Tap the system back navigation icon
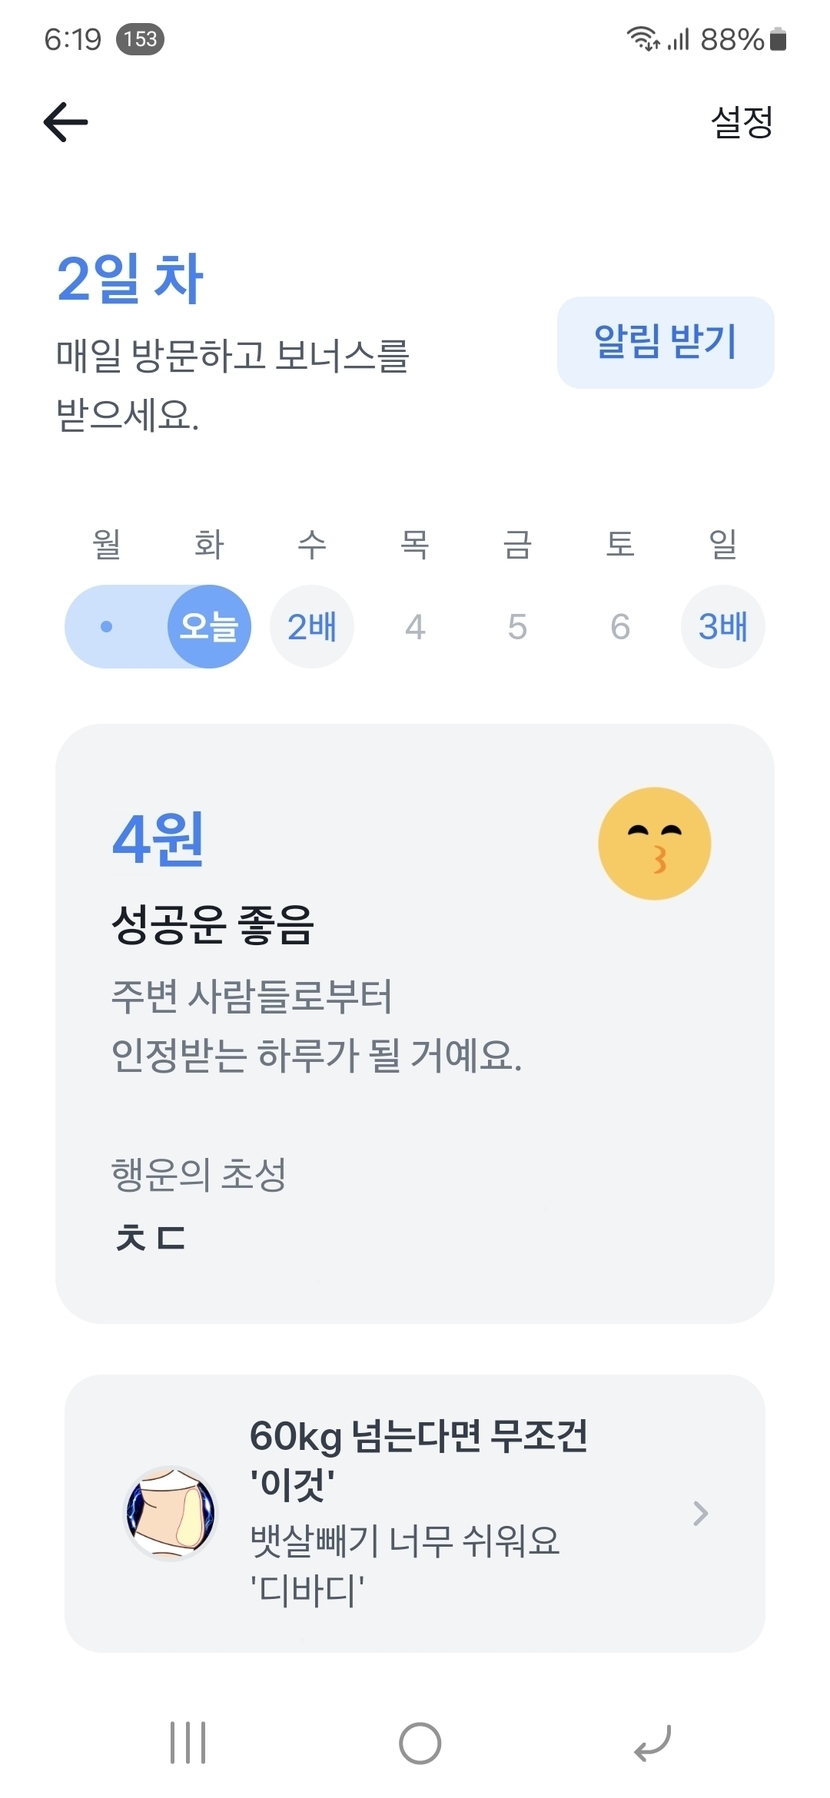The height and width of the screenshot is (1798, 830). tap(652, 1743)
